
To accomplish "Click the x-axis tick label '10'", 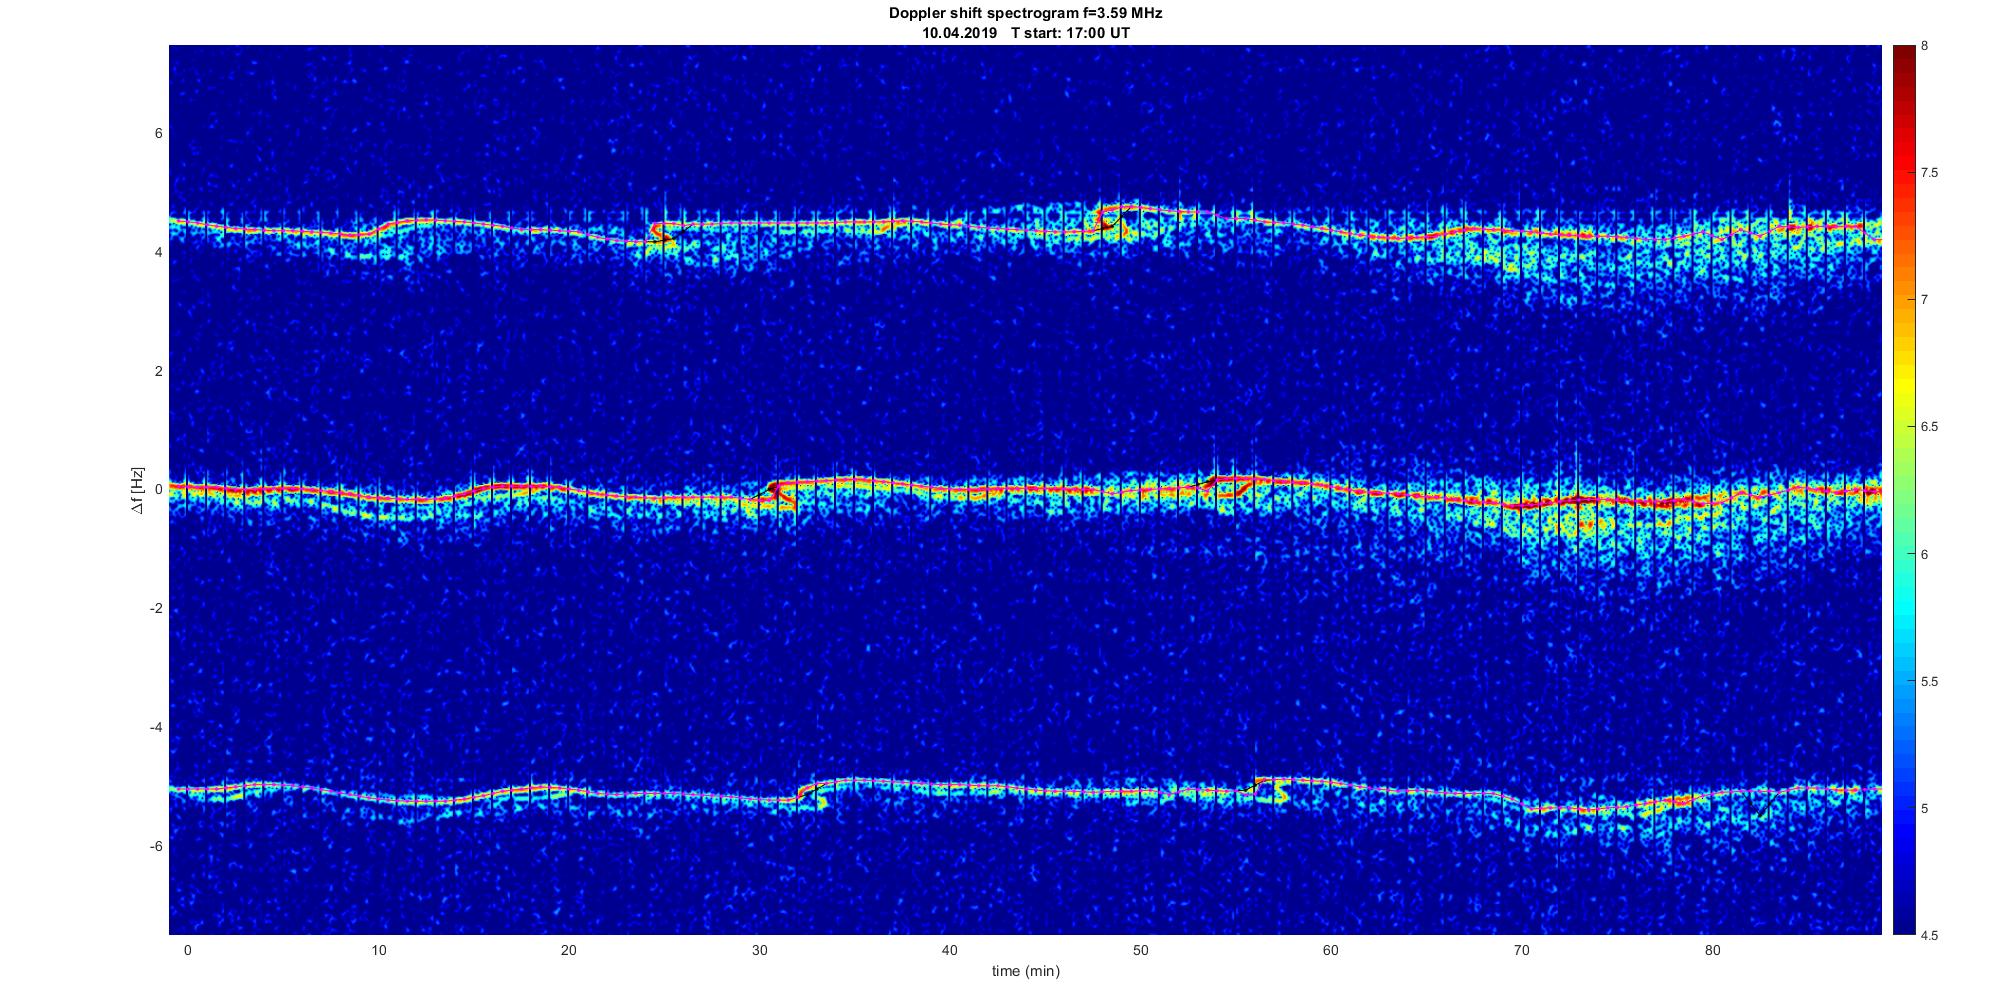I will click(378, 950).
